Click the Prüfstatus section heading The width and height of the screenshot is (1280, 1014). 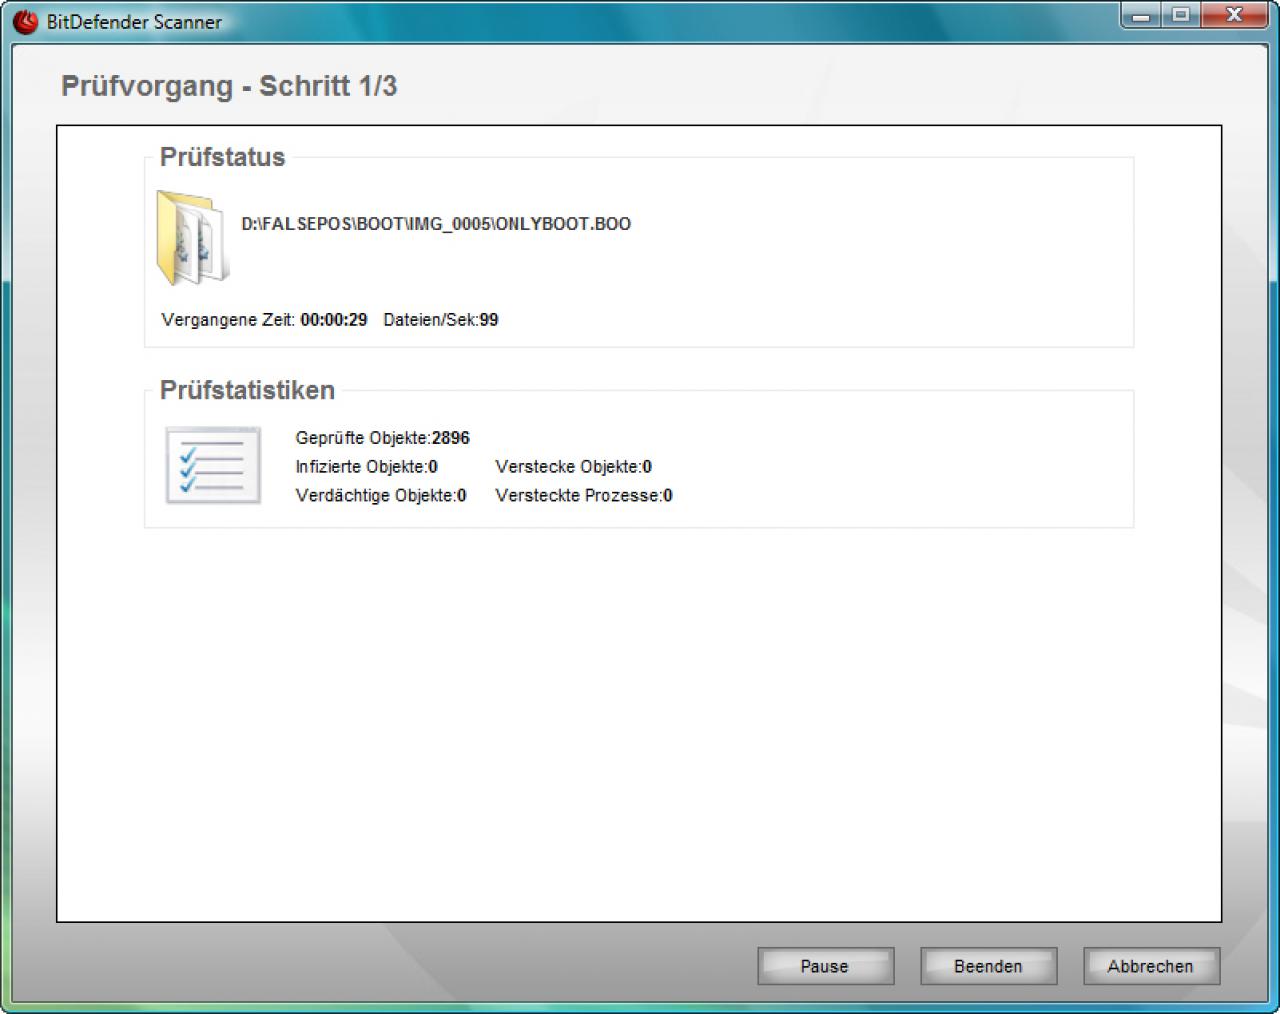click(222, 157)
